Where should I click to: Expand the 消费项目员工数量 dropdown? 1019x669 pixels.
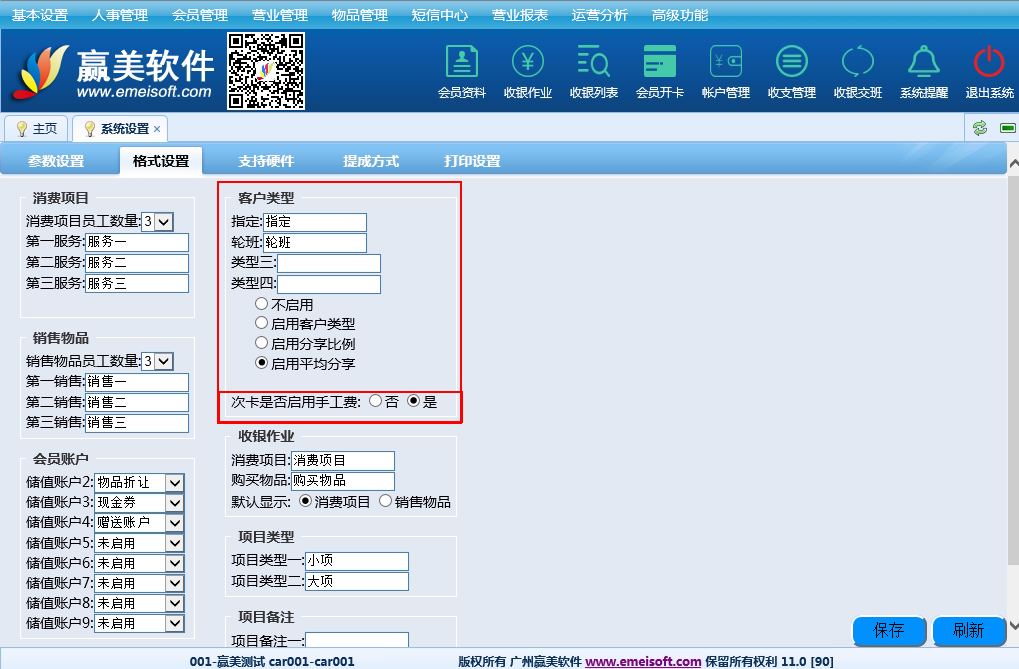[x=164, y=222]
